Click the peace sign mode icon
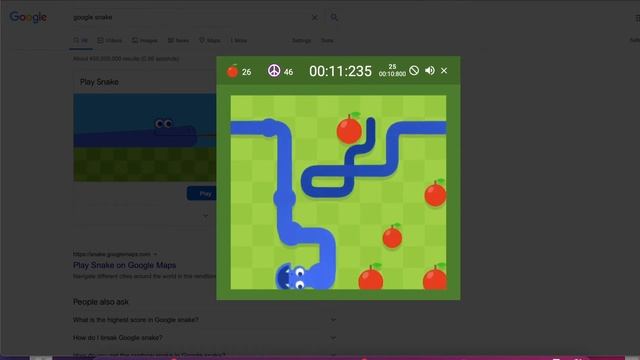Image resolution: width=640 pixels, height=360 pixels. (274, 71)
